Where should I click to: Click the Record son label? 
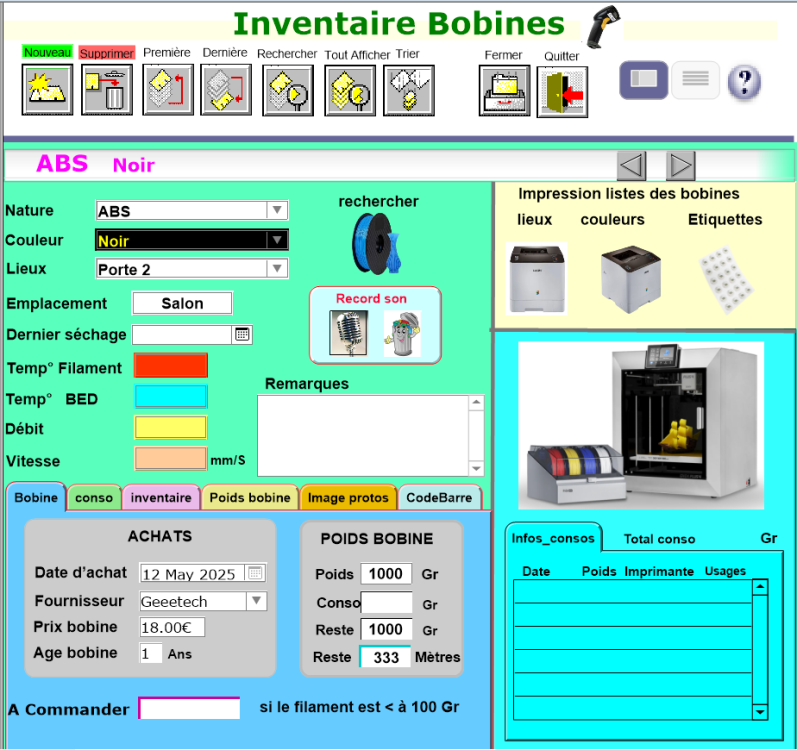click(x=371, y=298)
